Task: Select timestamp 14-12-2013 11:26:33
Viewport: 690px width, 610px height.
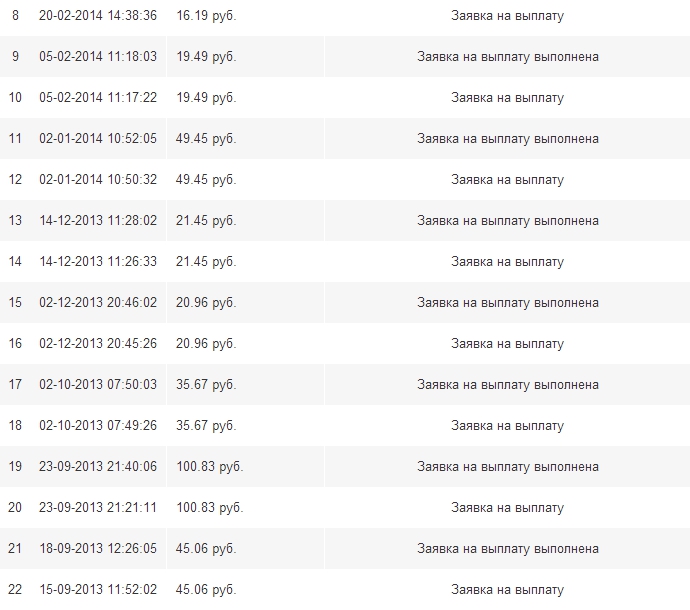Action: 97,262
